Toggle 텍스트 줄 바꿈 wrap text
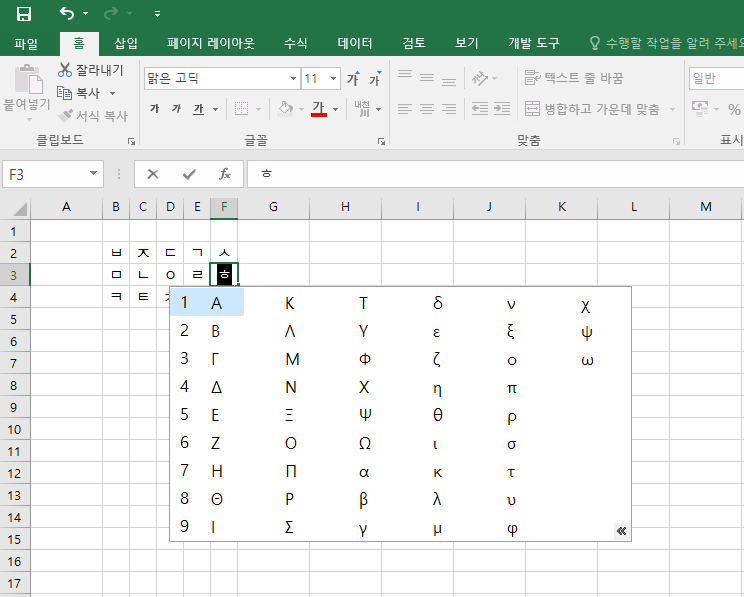 click(574, 78)
